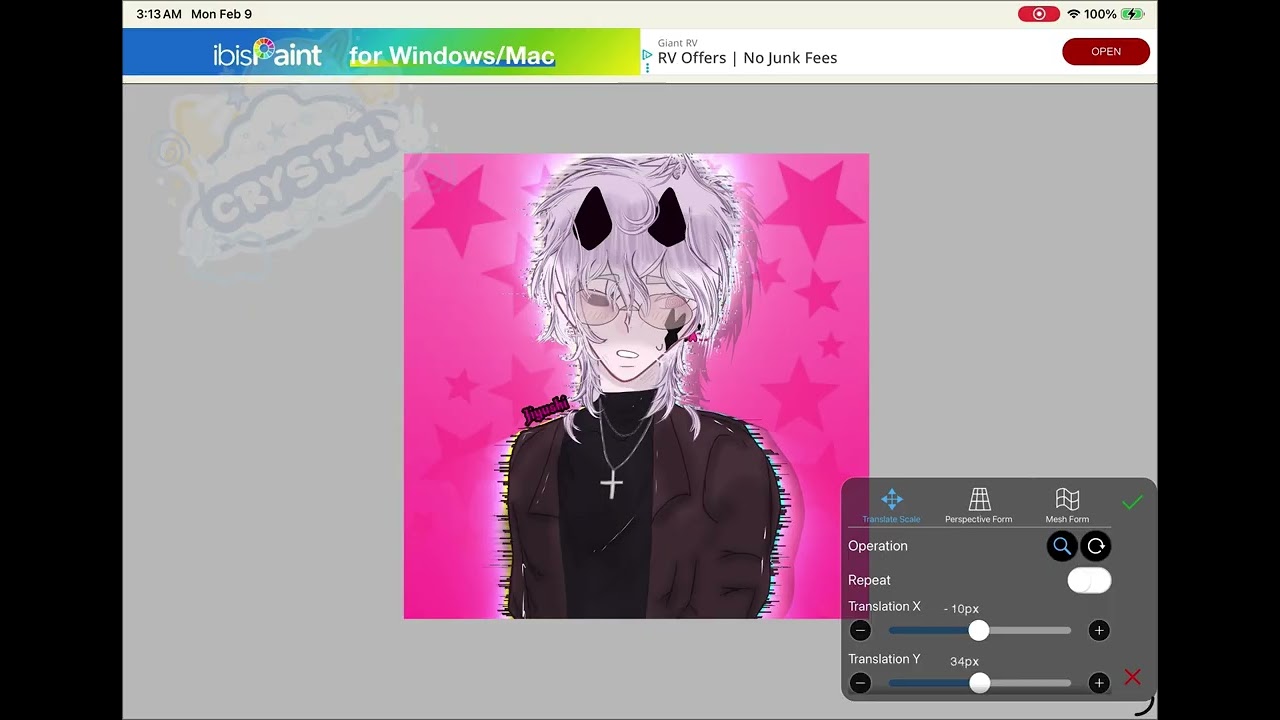1280x720 pixels.
Task: Cancel transform with red X
Action: pyautogui.click(x=1132, y=677)
